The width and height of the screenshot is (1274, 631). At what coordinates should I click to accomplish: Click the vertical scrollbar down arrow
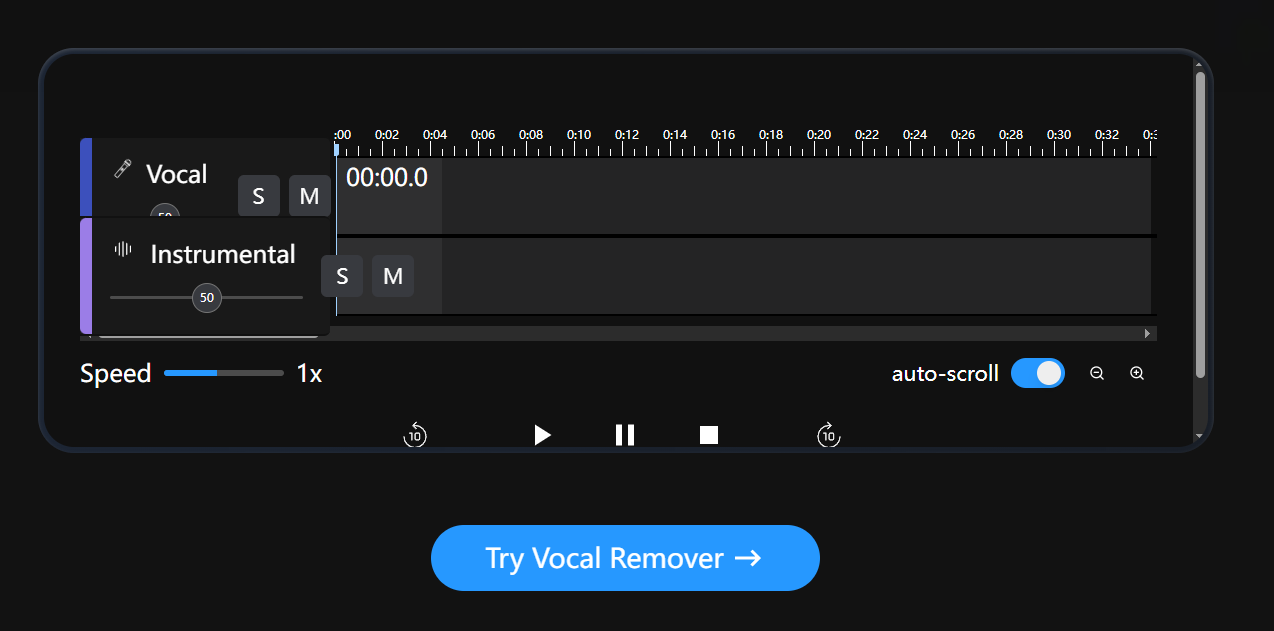pos(1200,437)
